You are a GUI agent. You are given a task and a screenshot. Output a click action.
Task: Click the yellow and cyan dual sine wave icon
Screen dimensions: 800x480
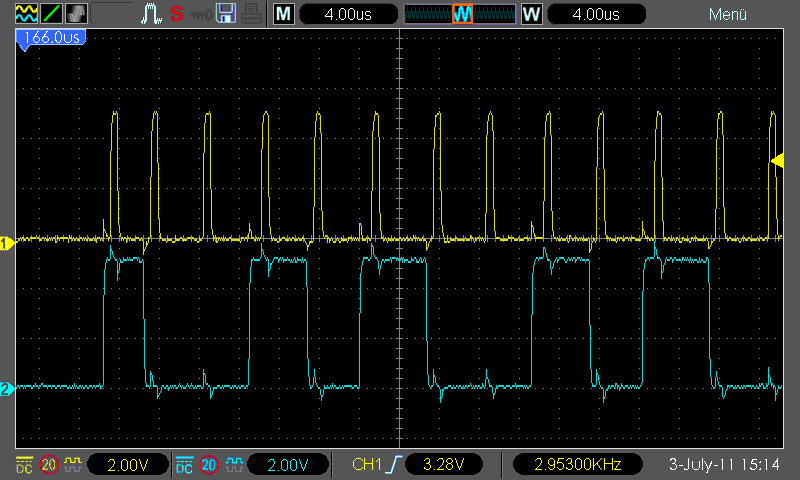coord(26,14)
